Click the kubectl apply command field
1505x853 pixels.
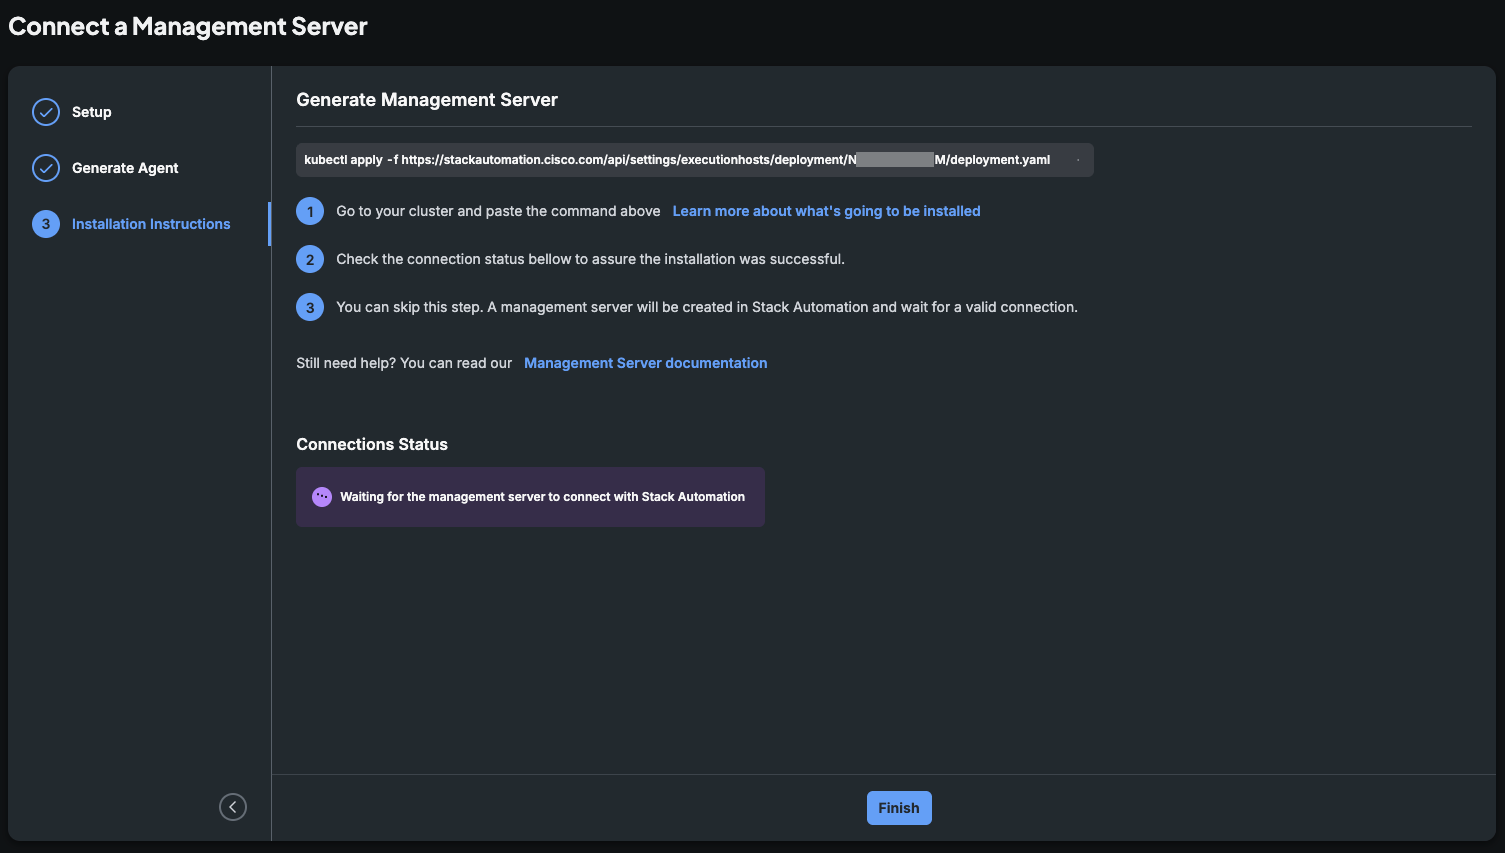tap(695, 160)
